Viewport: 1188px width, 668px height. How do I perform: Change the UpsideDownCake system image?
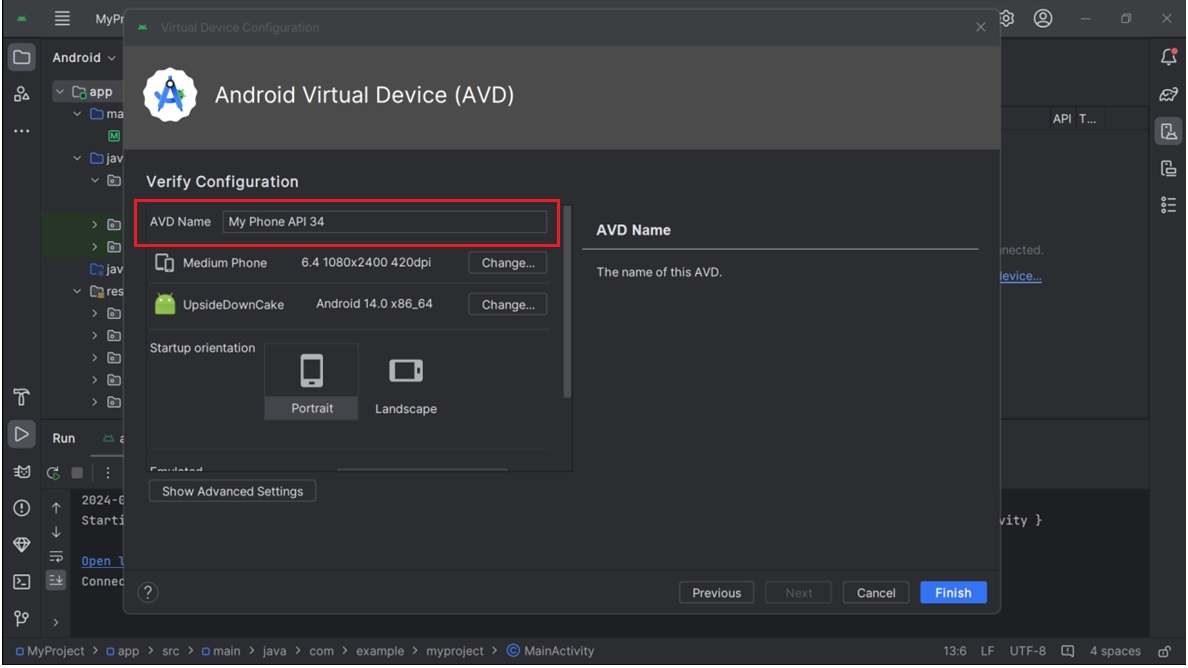508,304
